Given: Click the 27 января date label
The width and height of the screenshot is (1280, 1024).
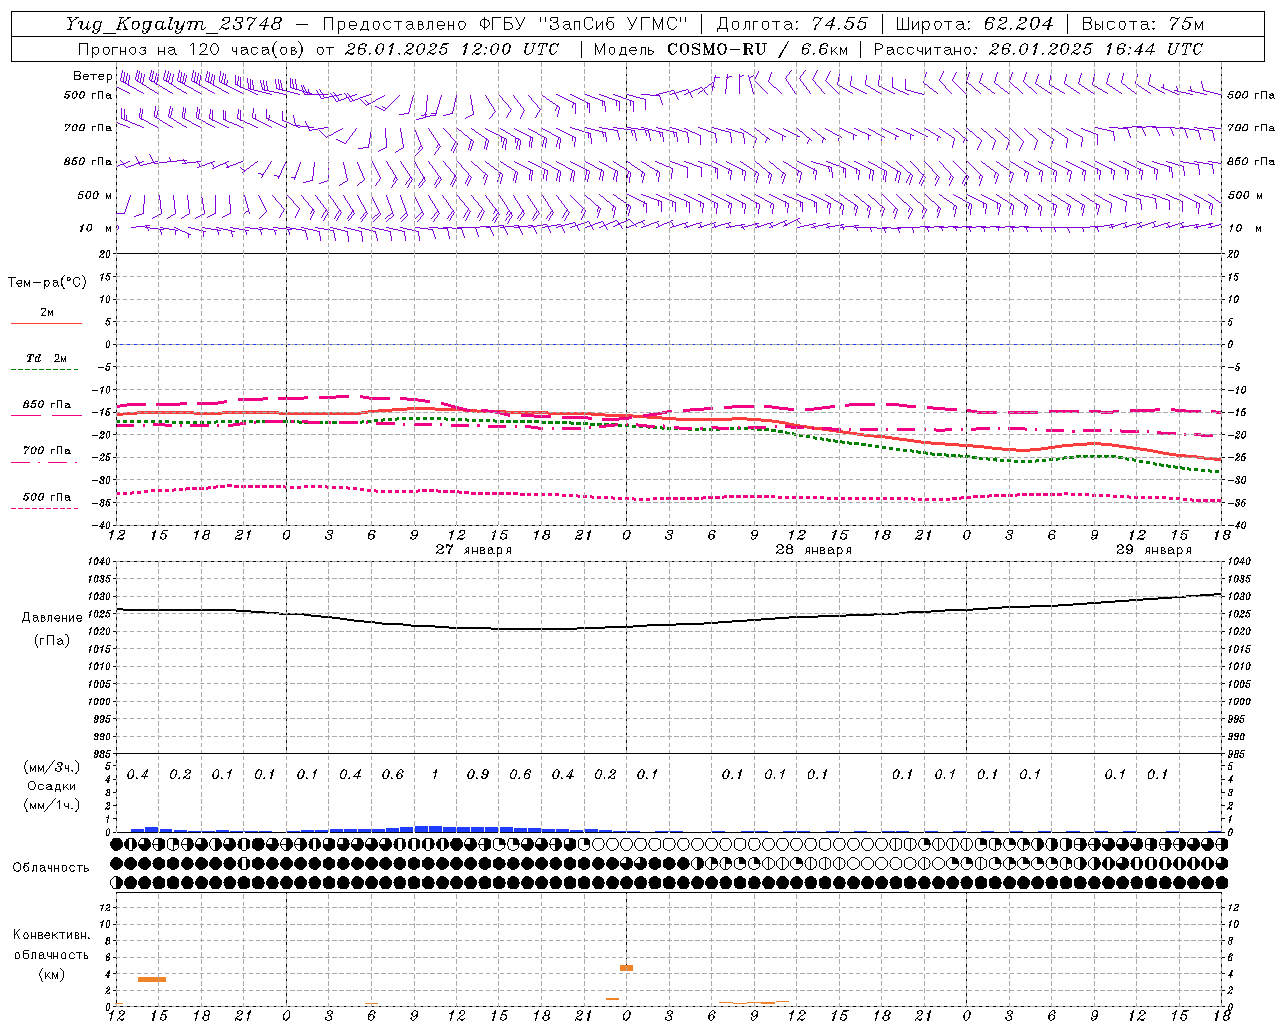Looking at the screenshot, I should pos(474,550).
